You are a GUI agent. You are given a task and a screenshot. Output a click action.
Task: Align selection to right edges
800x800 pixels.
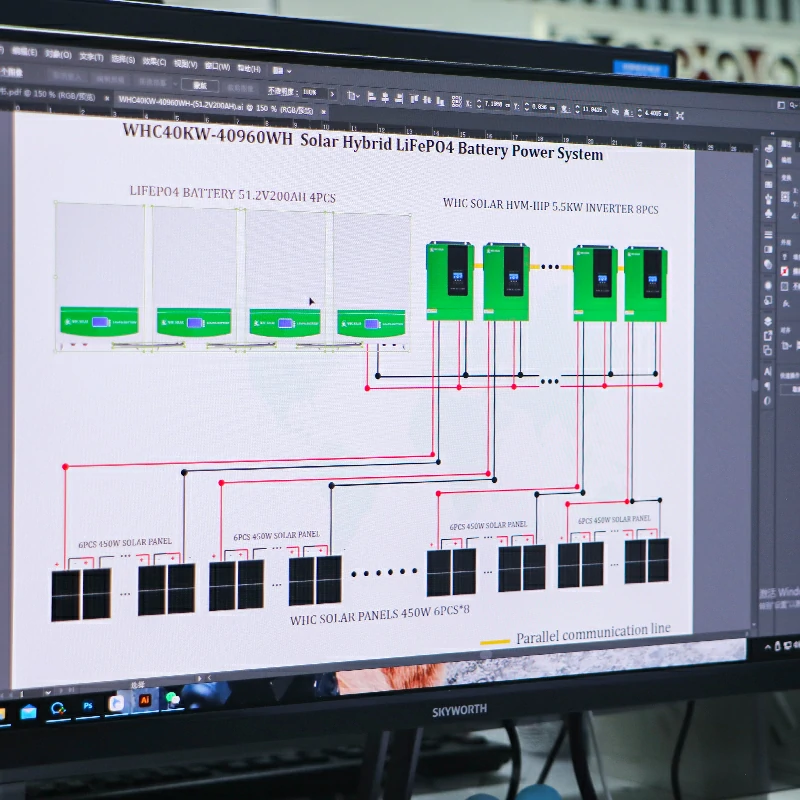(399, 98)
